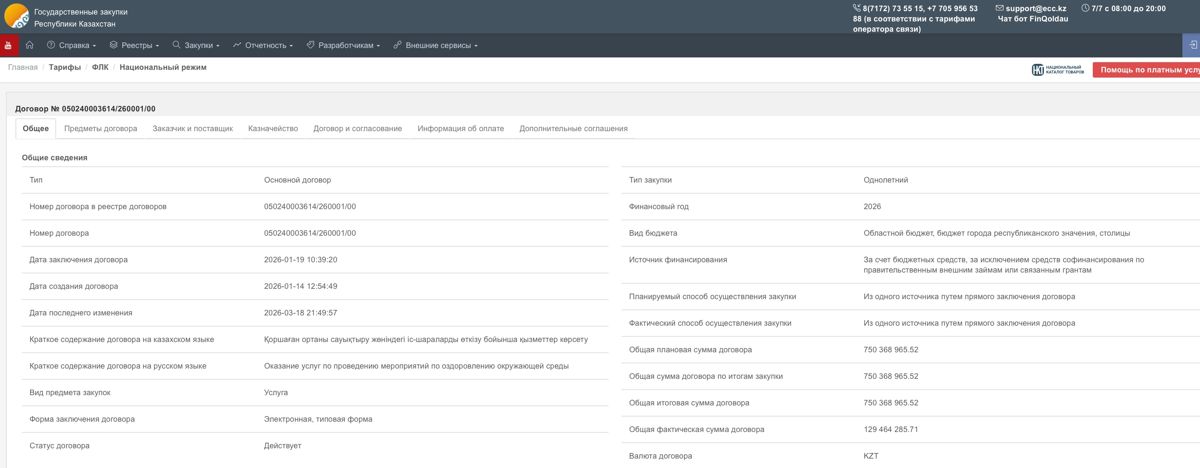1200x468 pixels.
Task: Open the Заказчик и поставщик tab
Action: point(192,128)
